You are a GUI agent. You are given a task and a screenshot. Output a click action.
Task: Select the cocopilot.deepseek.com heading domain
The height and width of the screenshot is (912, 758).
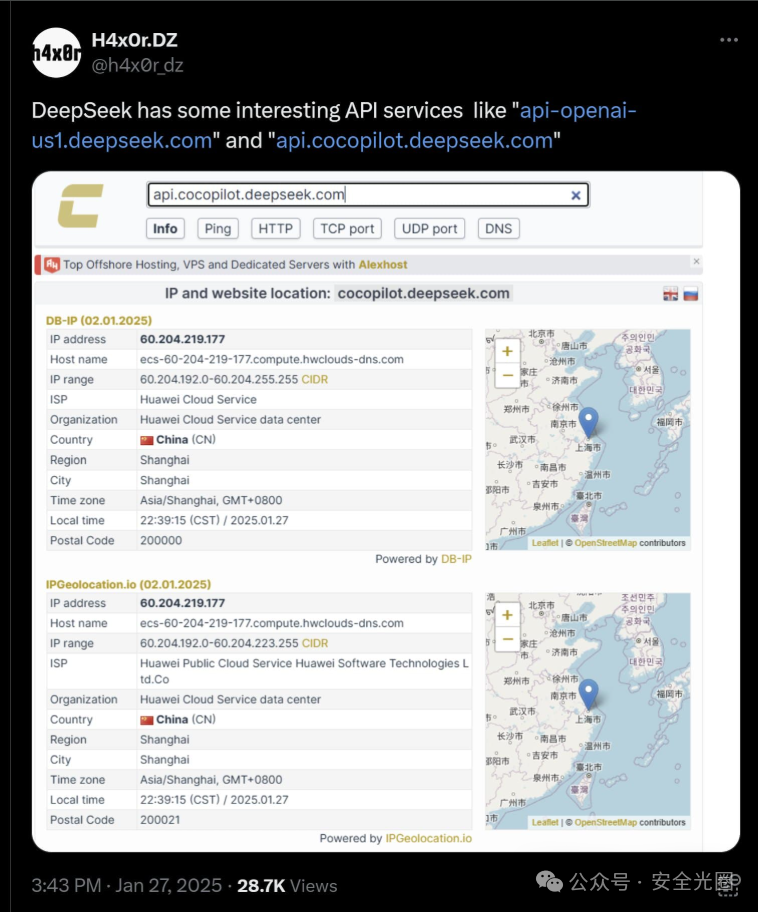(424, 293)
